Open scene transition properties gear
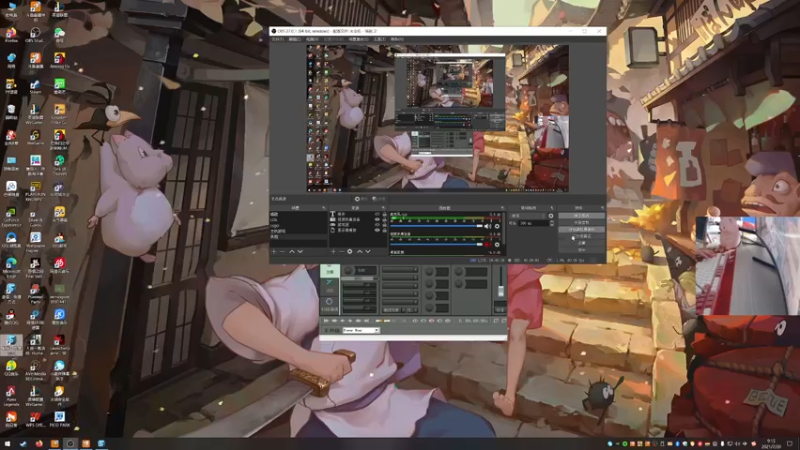The height and width of the screenshot is (450, 800). [551, 216]
